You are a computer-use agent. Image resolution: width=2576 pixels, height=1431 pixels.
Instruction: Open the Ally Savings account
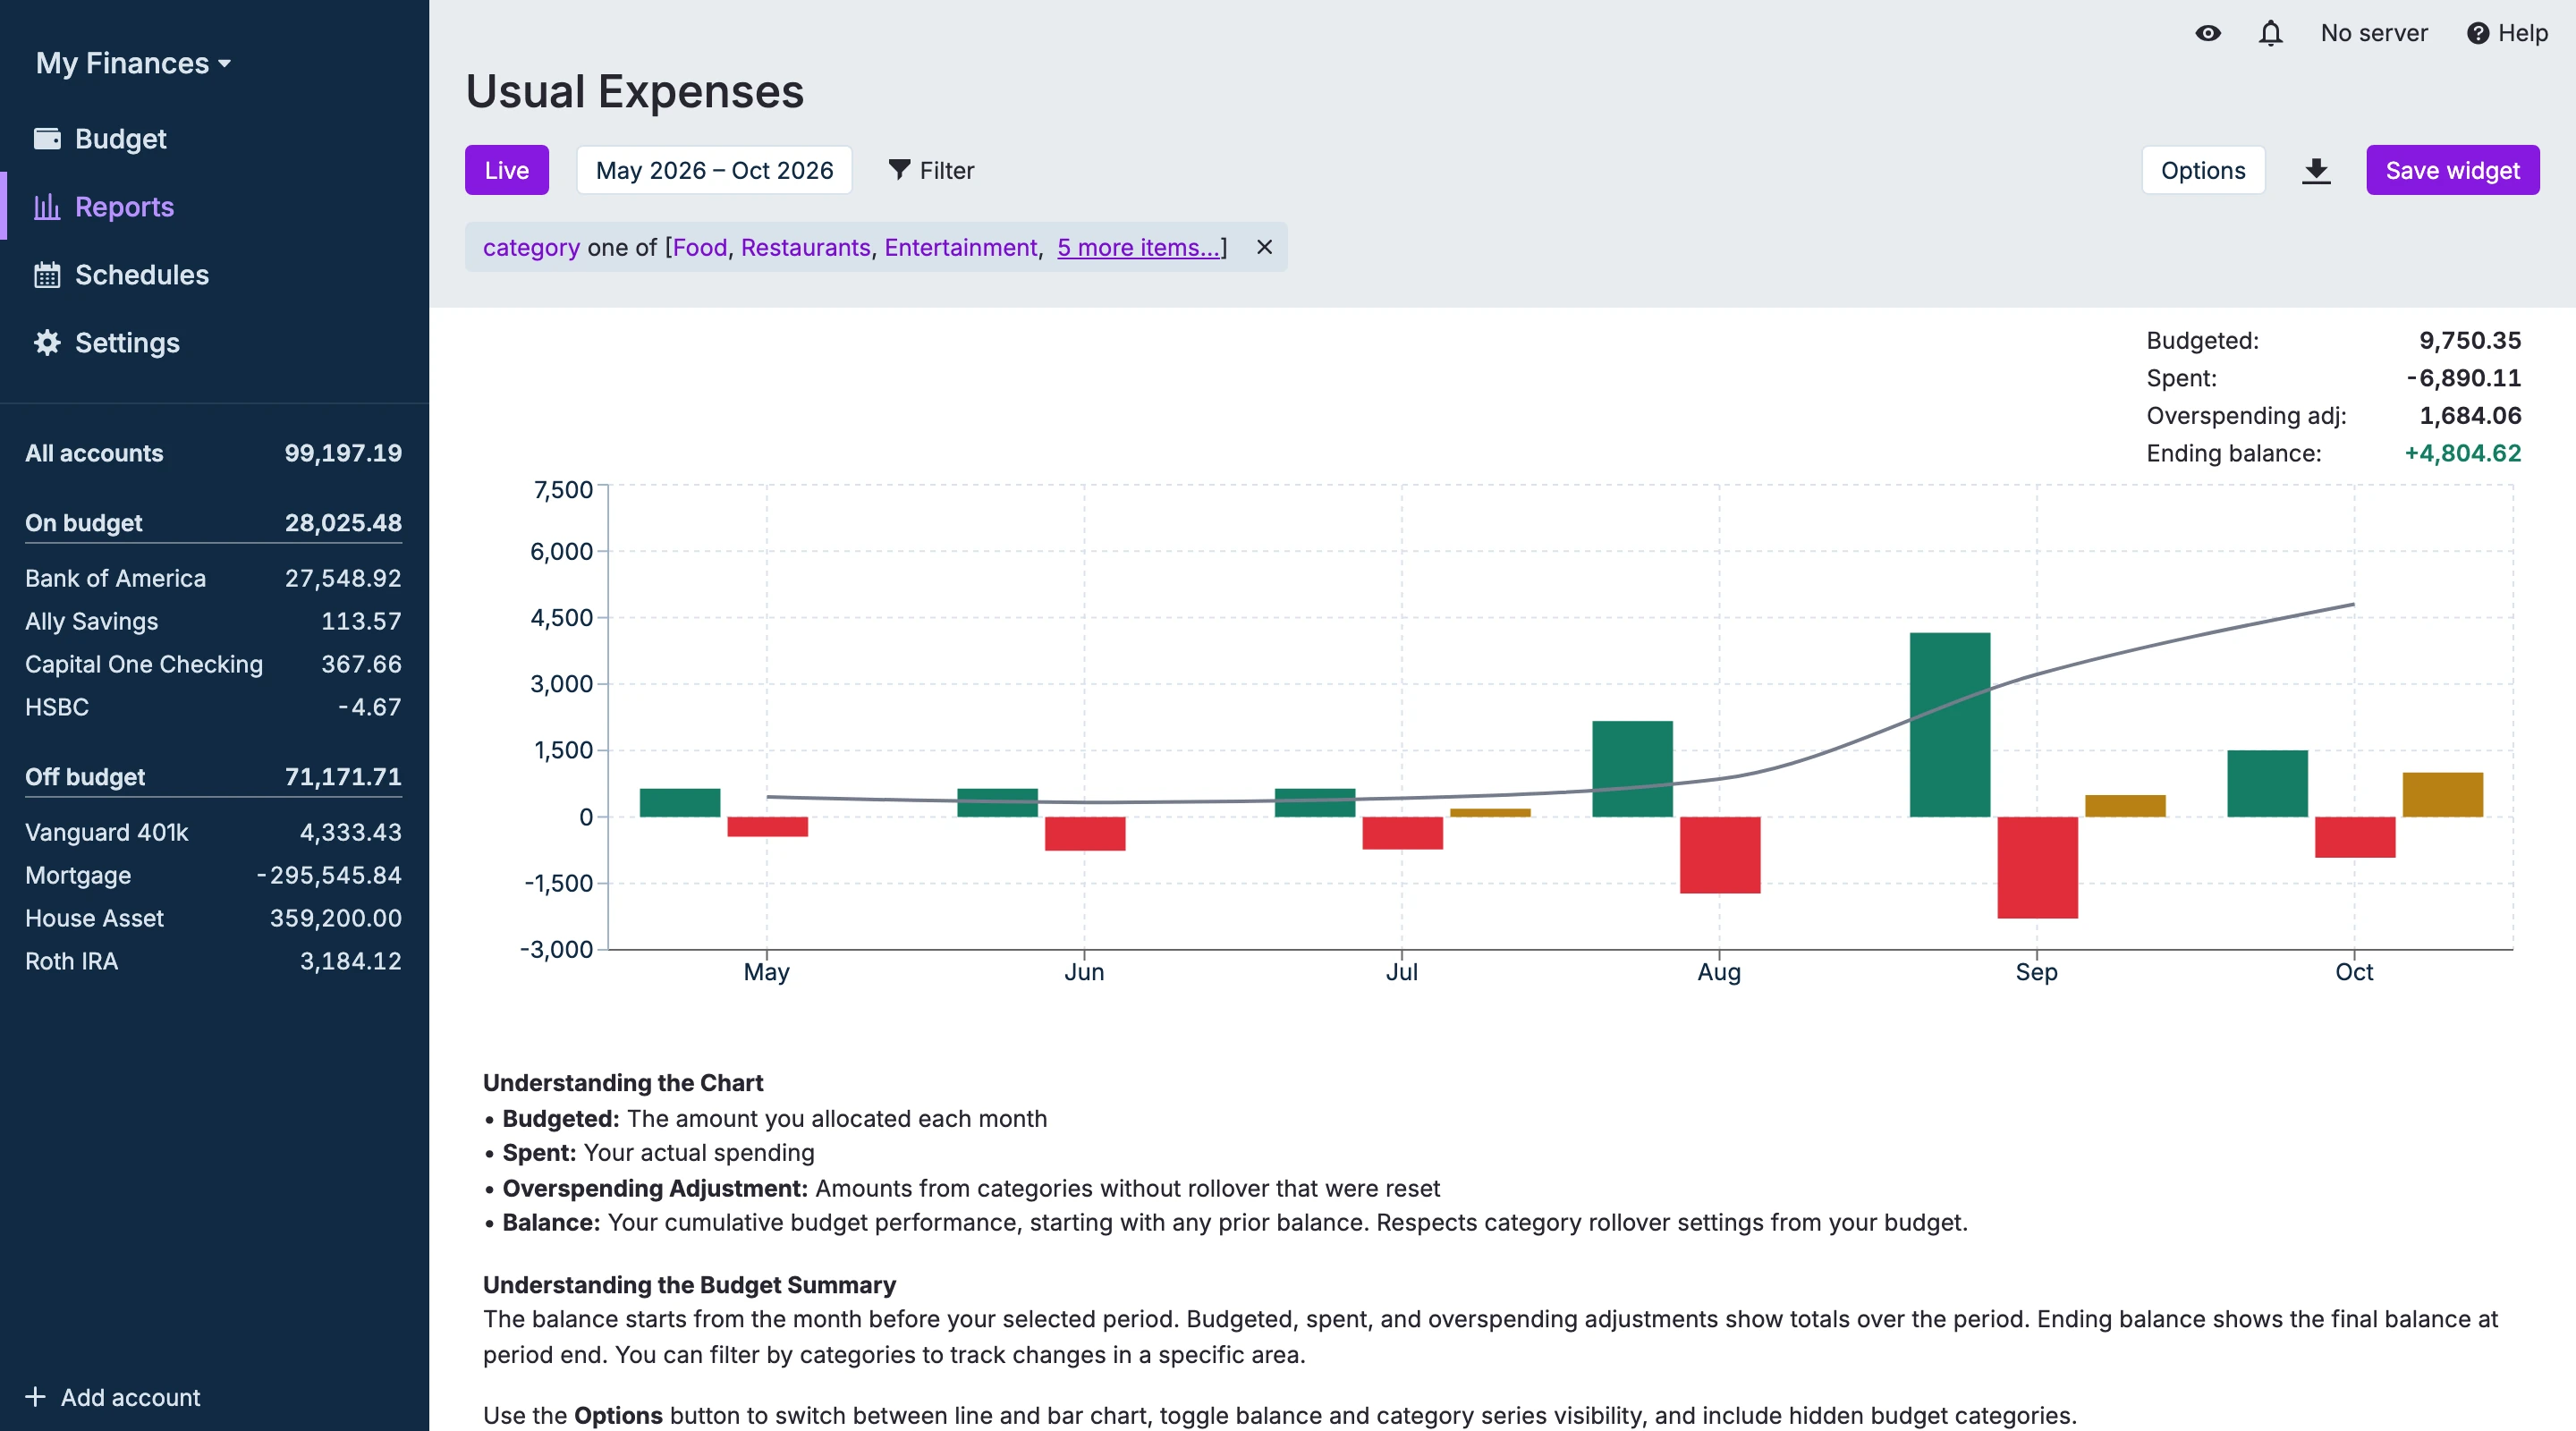[x=214, y=621]
